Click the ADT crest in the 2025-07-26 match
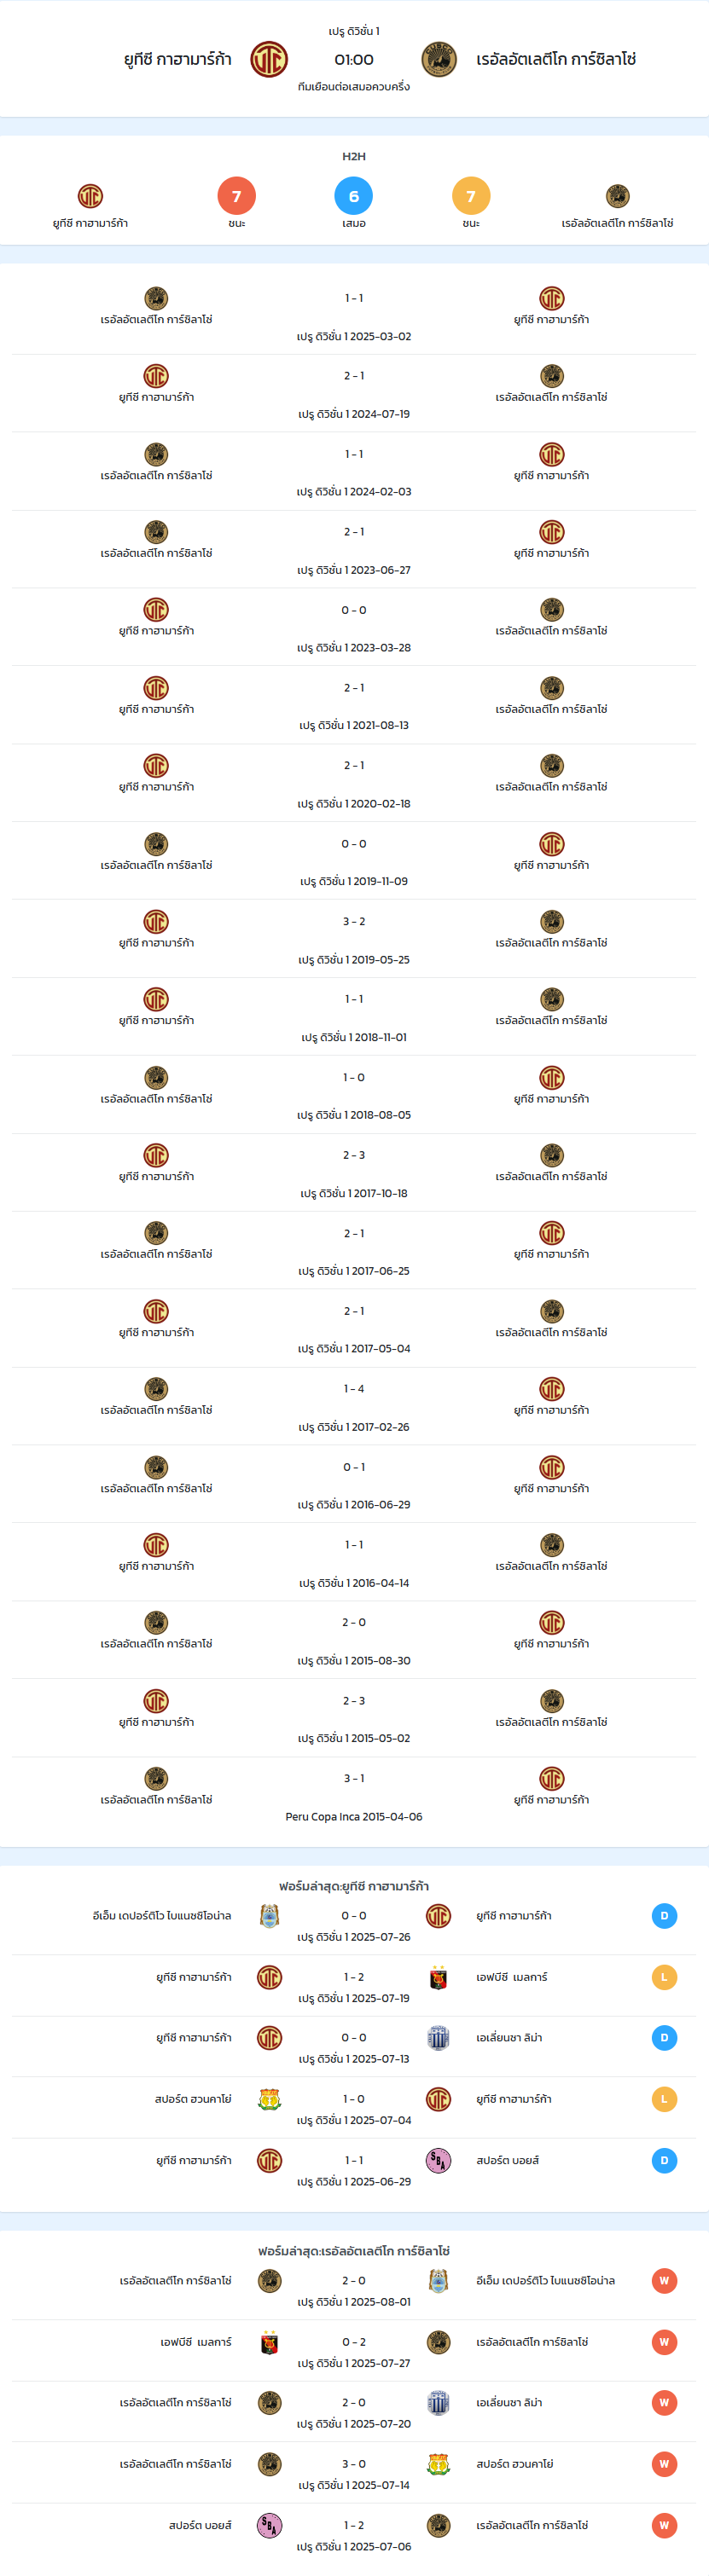The image size is (709, 2576). 269,1915
